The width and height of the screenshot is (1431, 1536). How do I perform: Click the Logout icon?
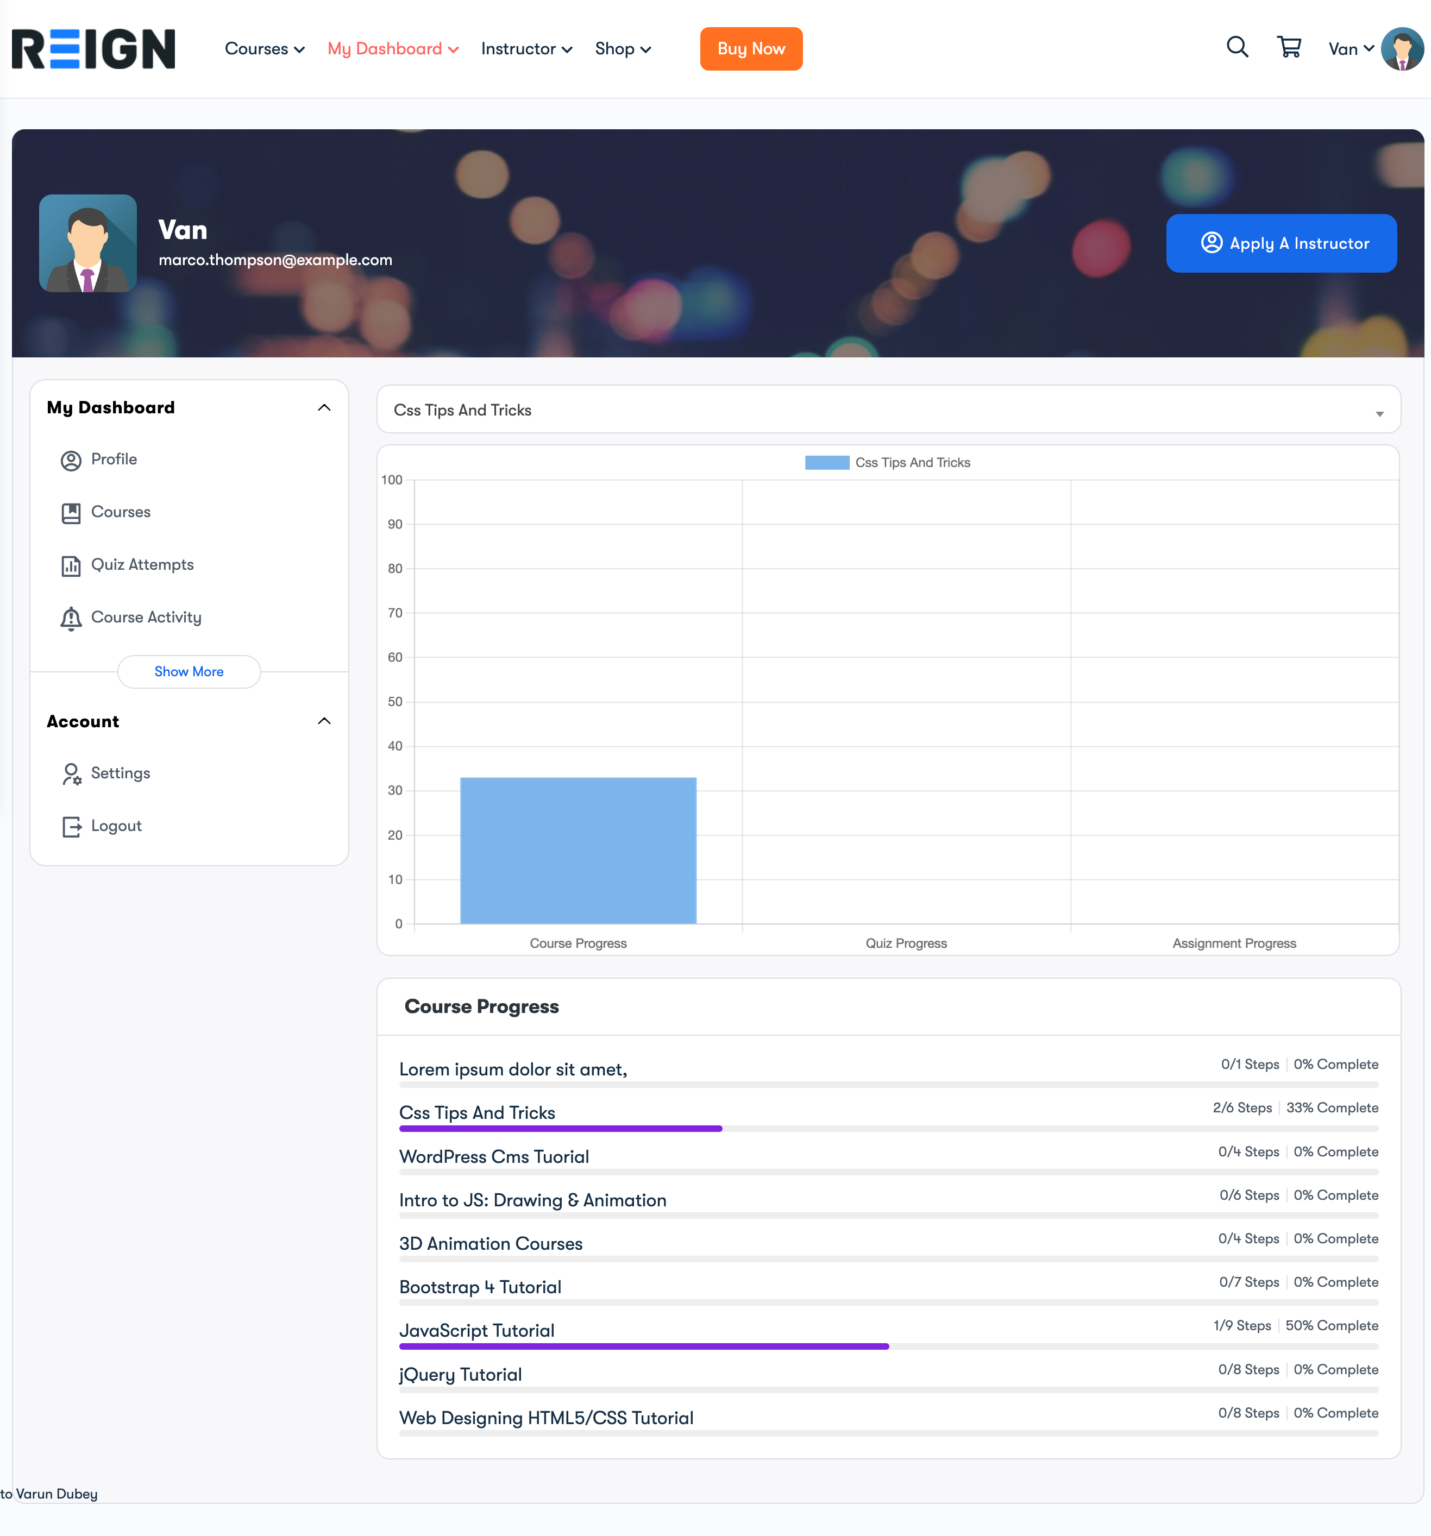(70, 826)
